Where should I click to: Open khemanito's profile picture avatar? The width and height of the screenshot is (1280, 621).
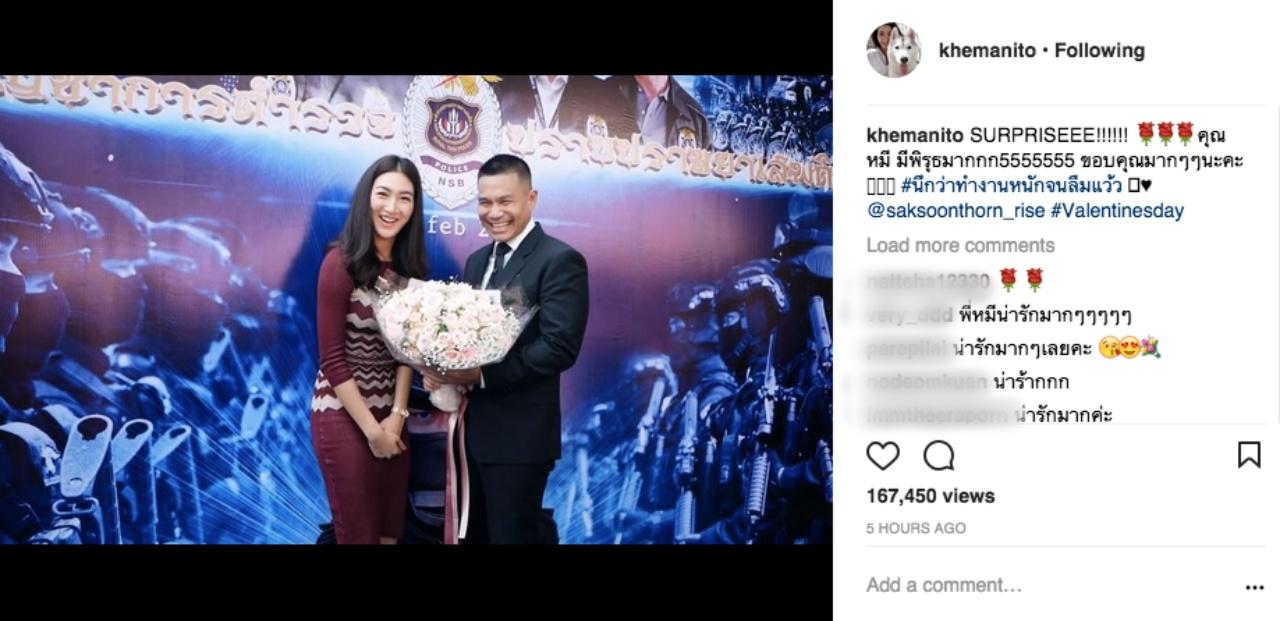[894, 50]
